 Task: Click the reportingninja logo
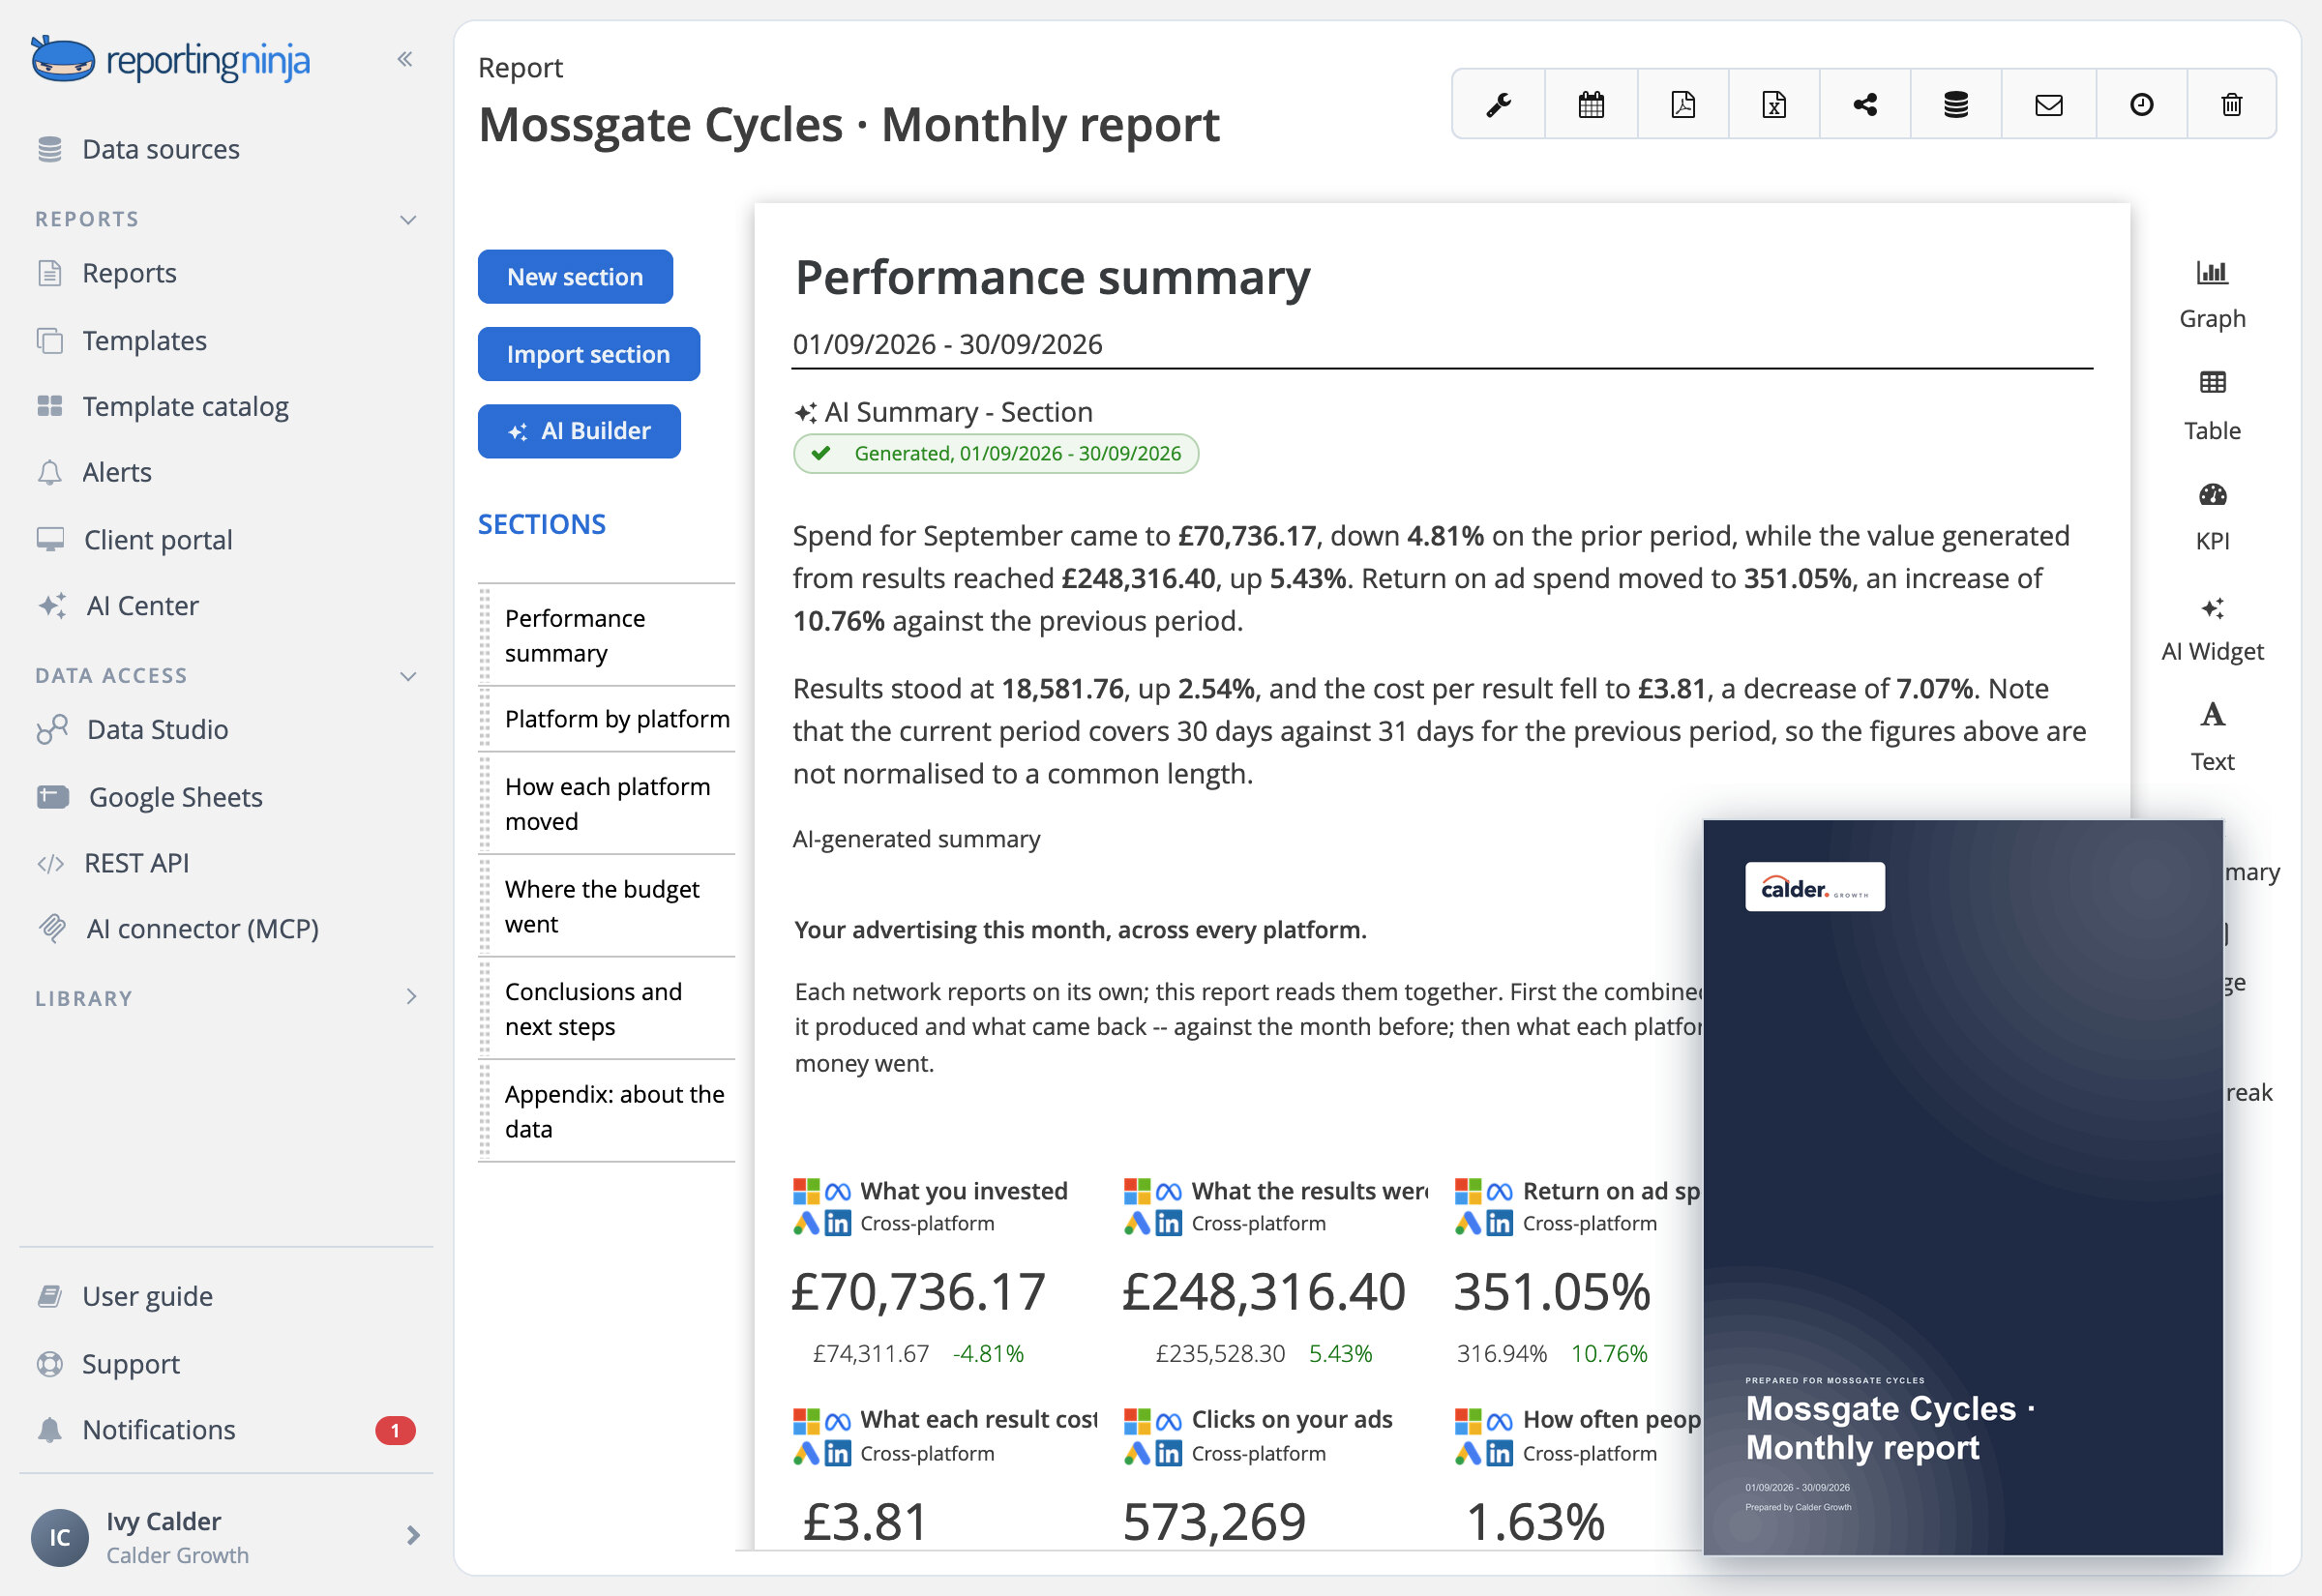pyautogui.click(x=170, y=60)
